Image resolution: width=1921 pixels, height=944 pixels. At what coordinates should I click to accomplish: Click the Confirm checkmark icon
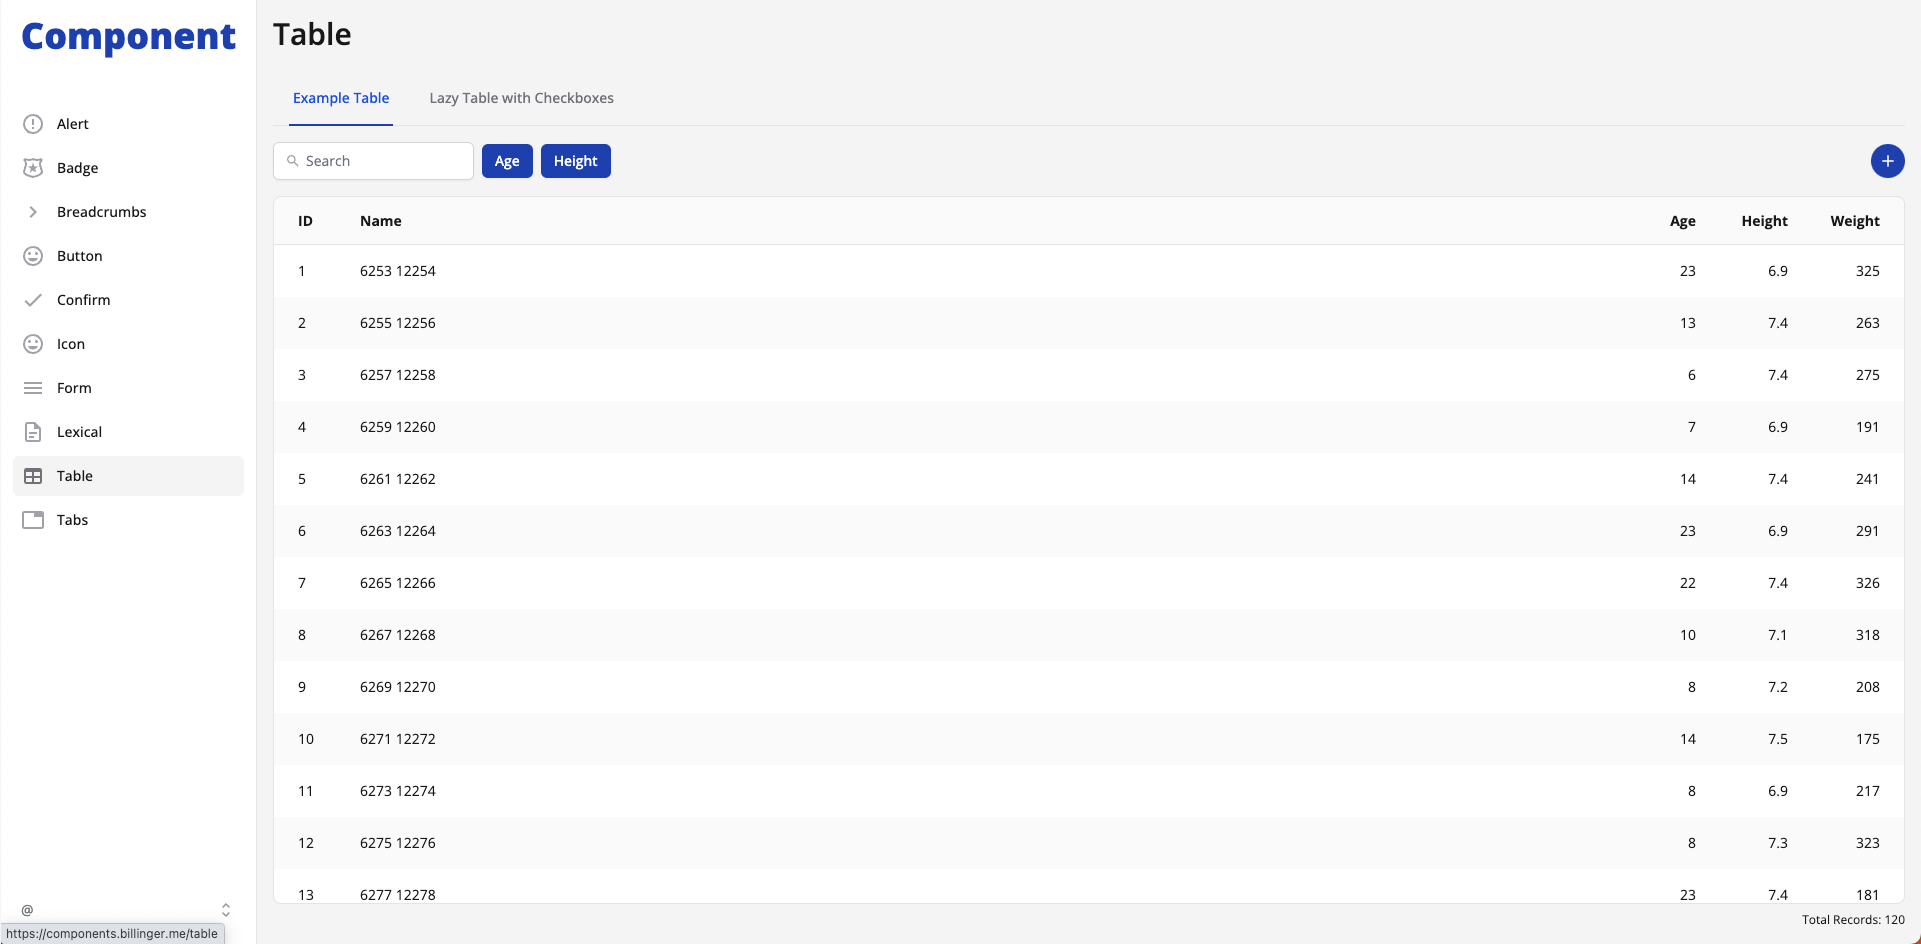coord(33,300)
